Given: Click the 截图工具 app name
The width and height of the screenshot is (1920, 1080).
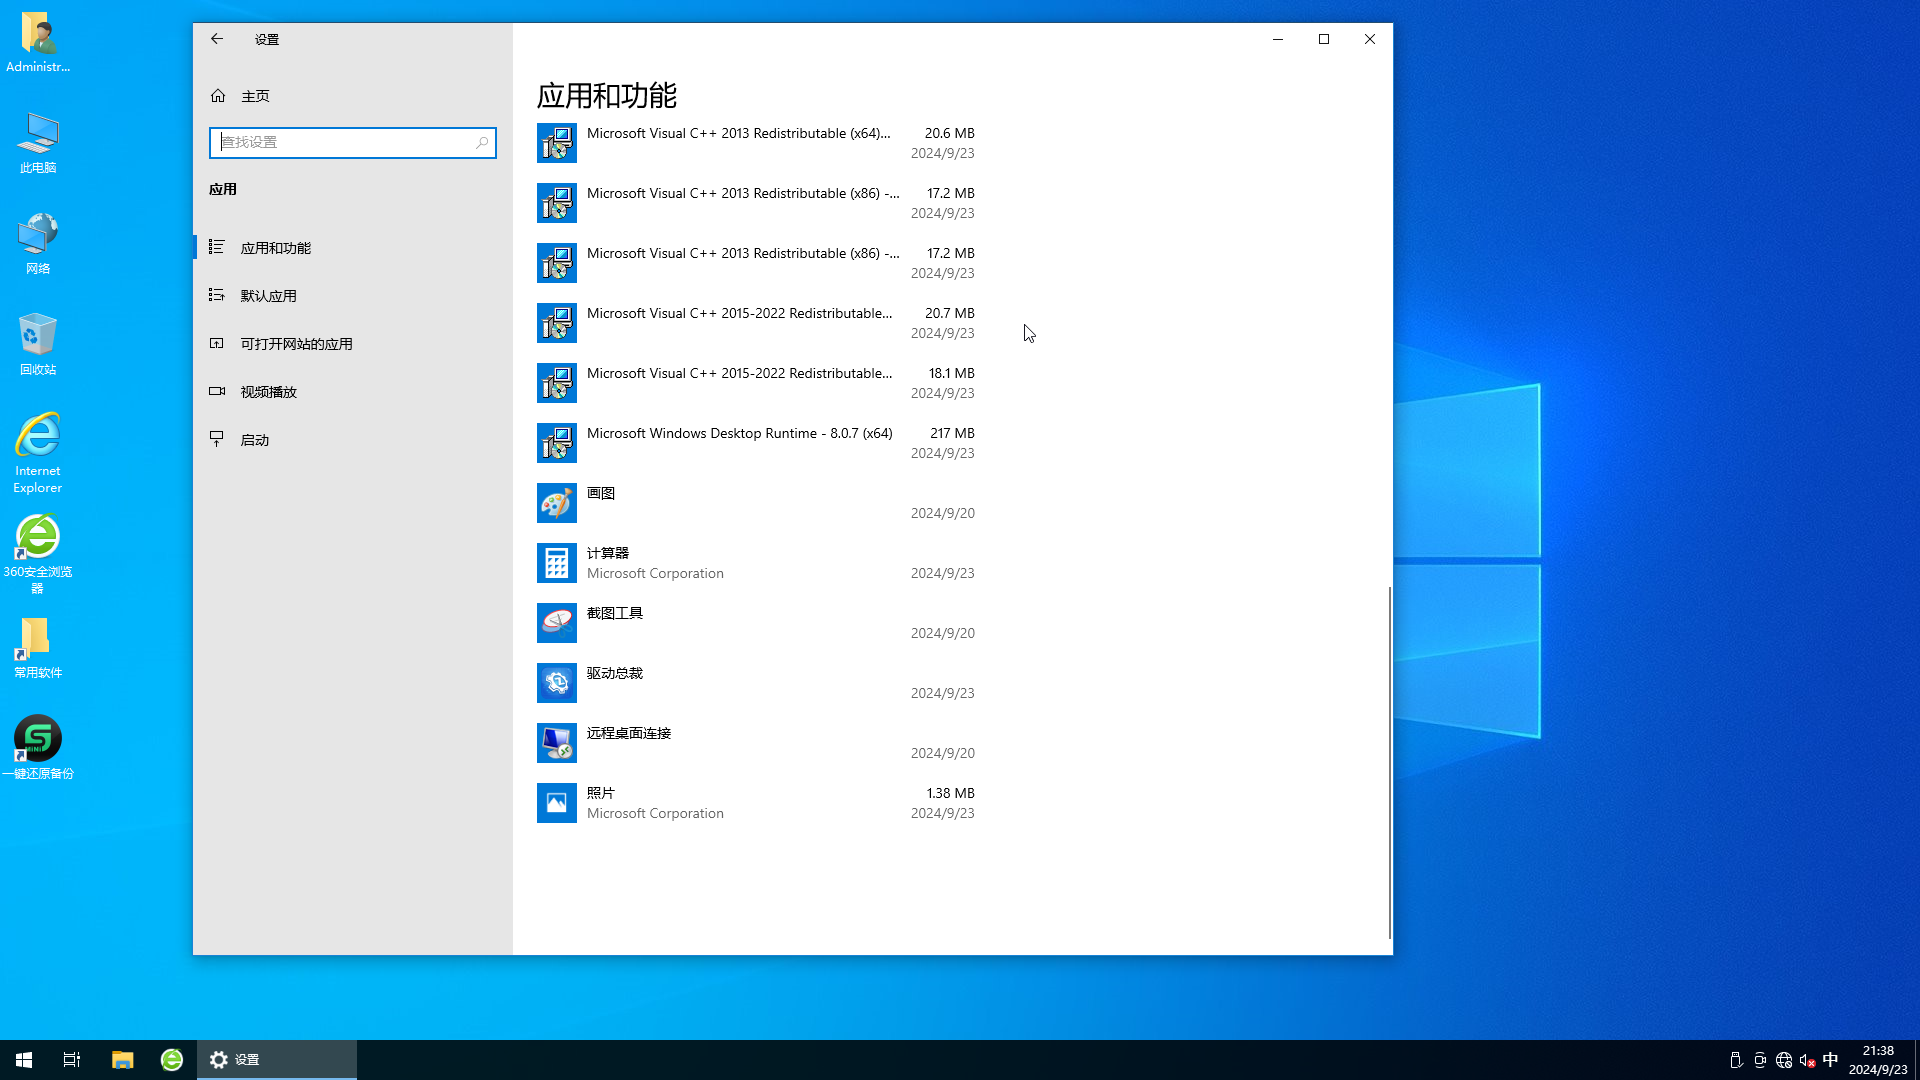Looking at the screenshot, I should click(615, 613).
